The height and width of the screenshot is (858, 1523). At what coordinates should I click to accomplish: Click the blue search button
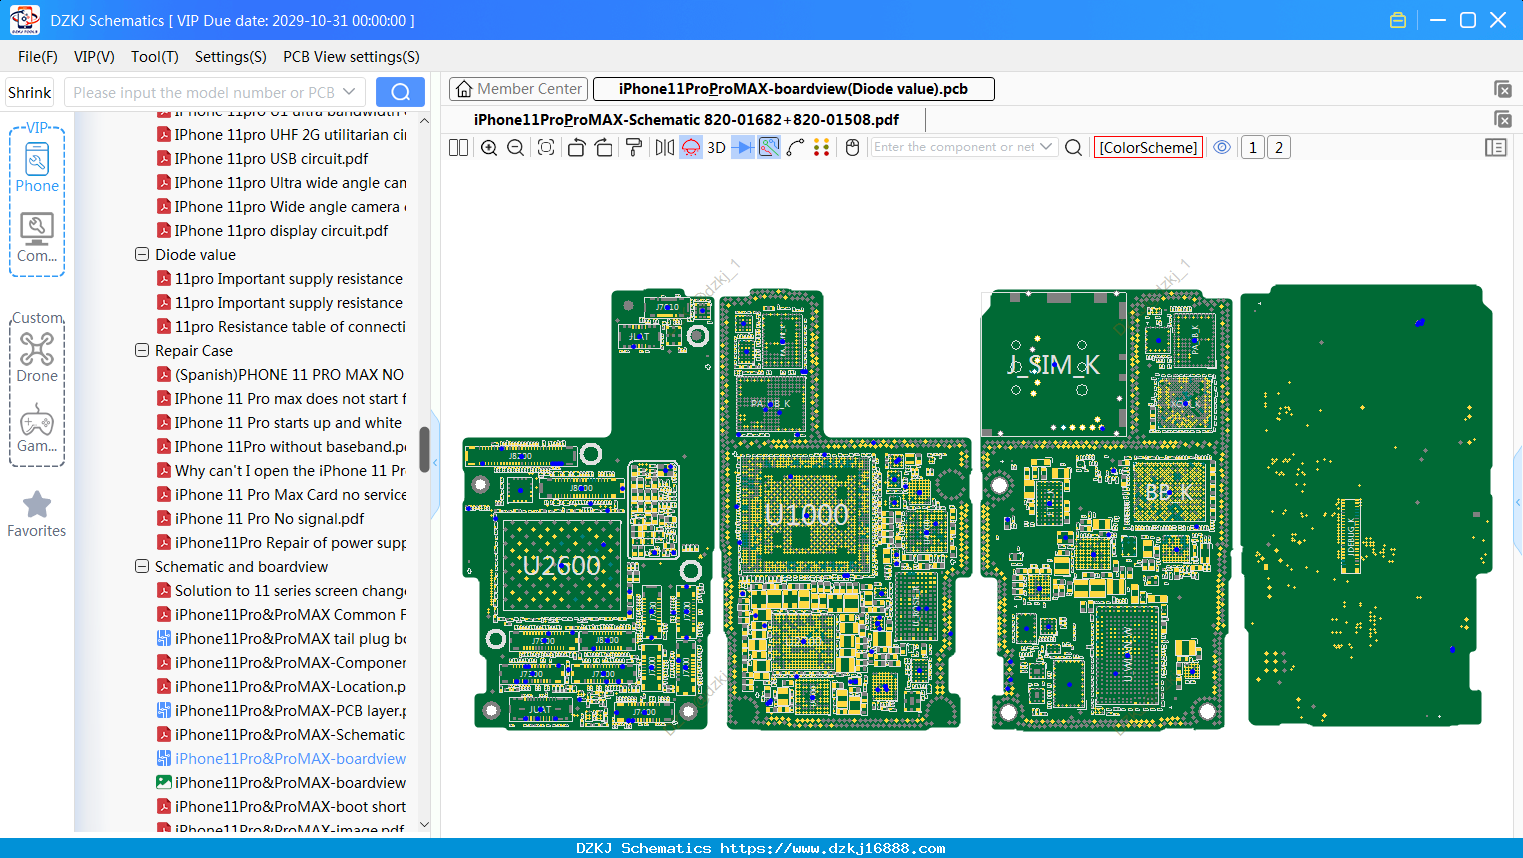tap(400, 93)
